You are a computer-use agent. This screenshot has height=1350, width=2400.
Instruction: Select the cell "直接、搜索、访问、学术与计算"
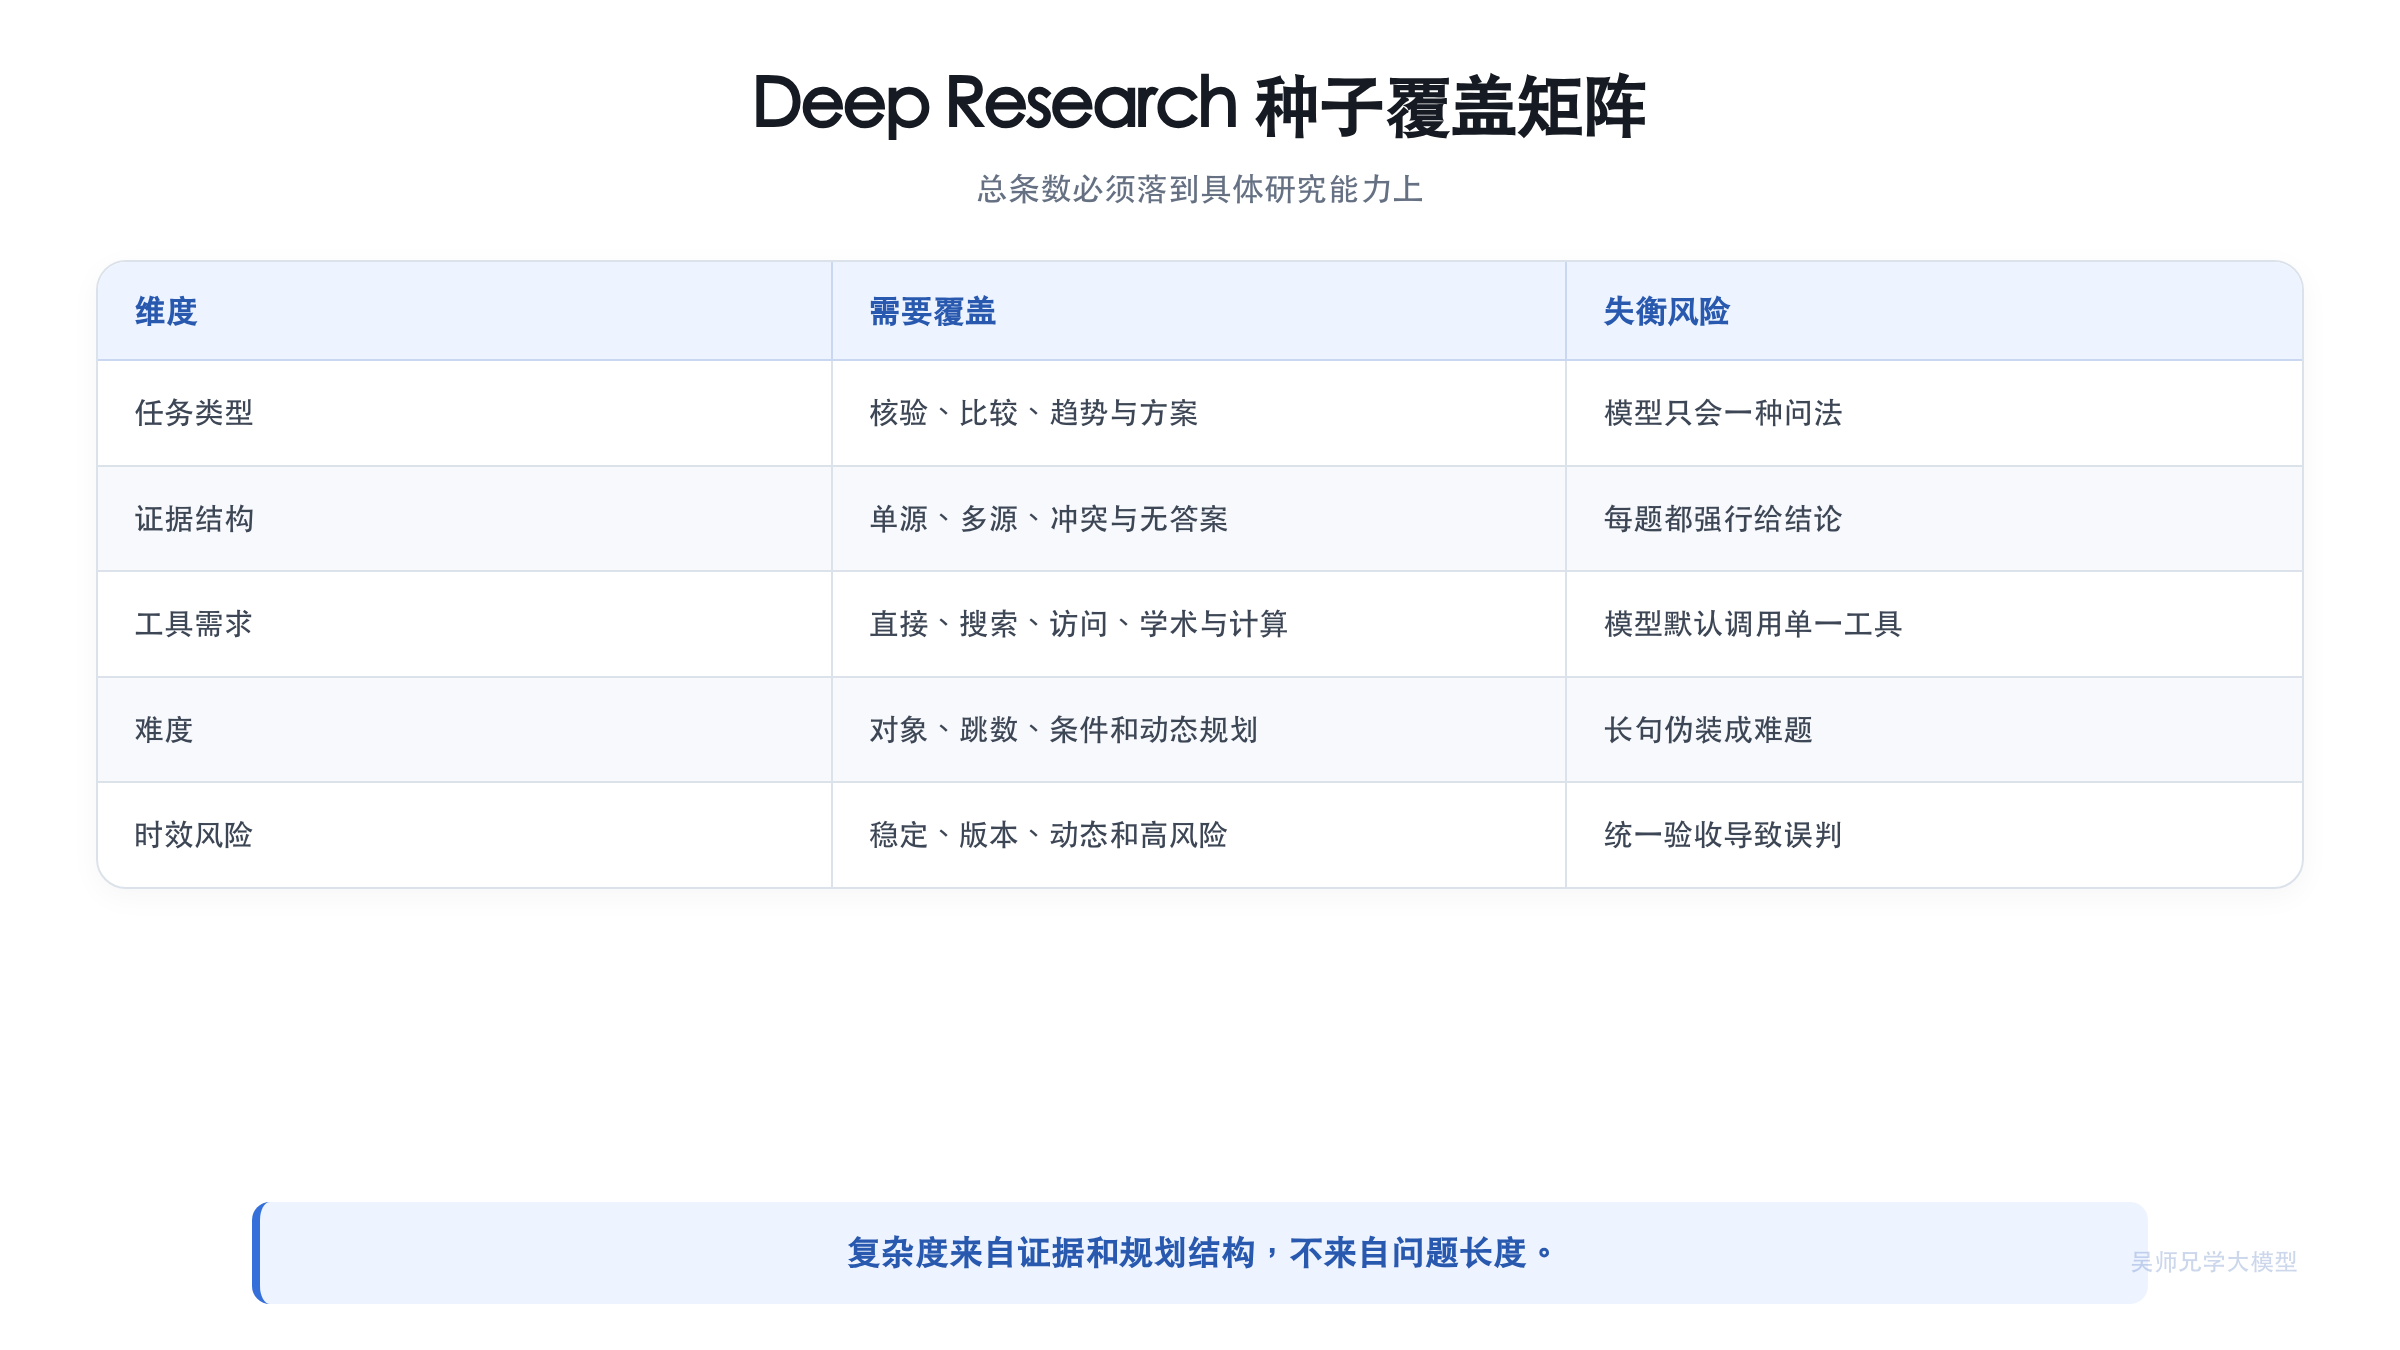click(x=1199, y=624)
